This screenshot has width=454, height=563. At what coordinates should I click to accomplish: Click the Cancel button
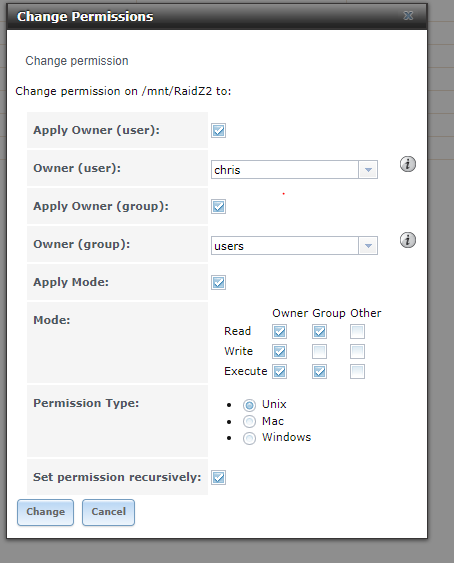[108, 512]
